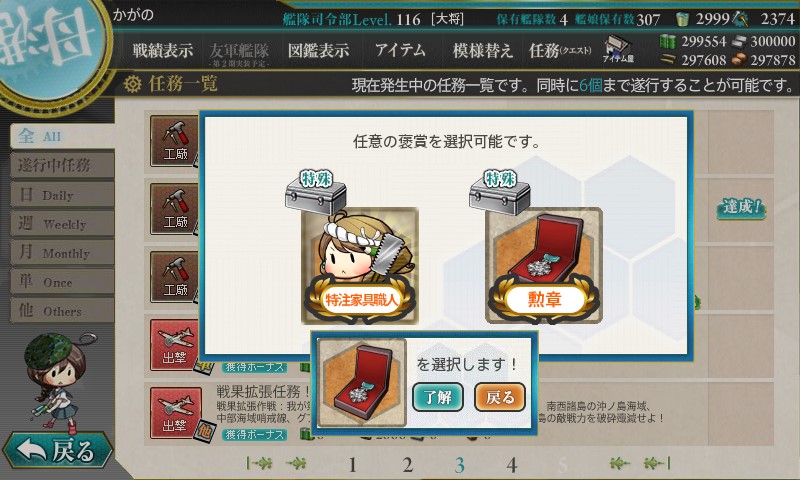This screenshot has height=480, width=800.
Task: Select the 特注家具職人 reward icon
Action: [360, 265]
